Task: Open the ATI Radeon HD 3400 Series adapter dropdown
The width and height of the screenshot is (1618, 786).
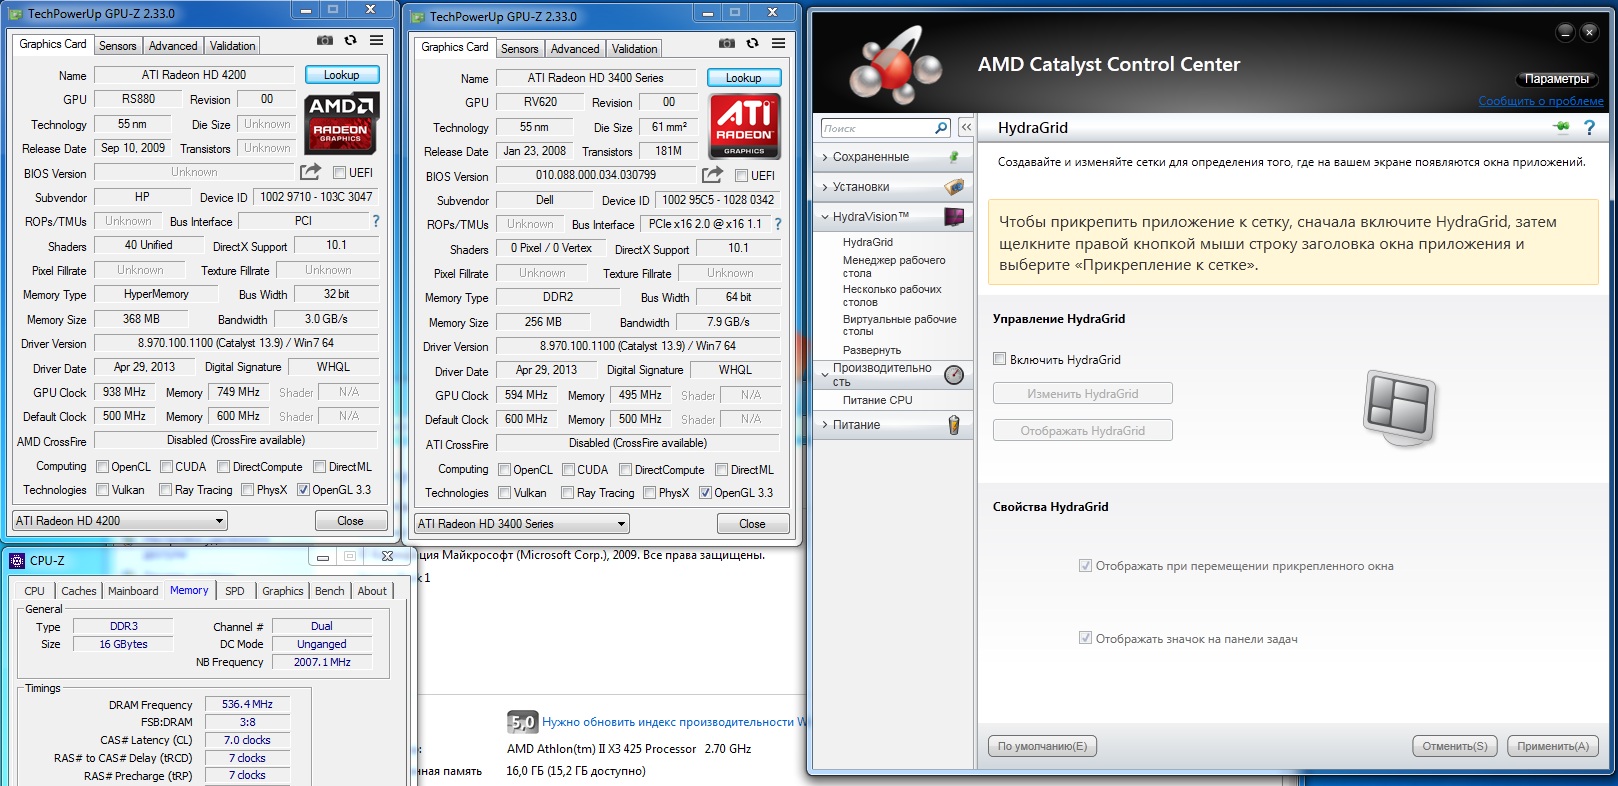Action: [x=522, y=524]
